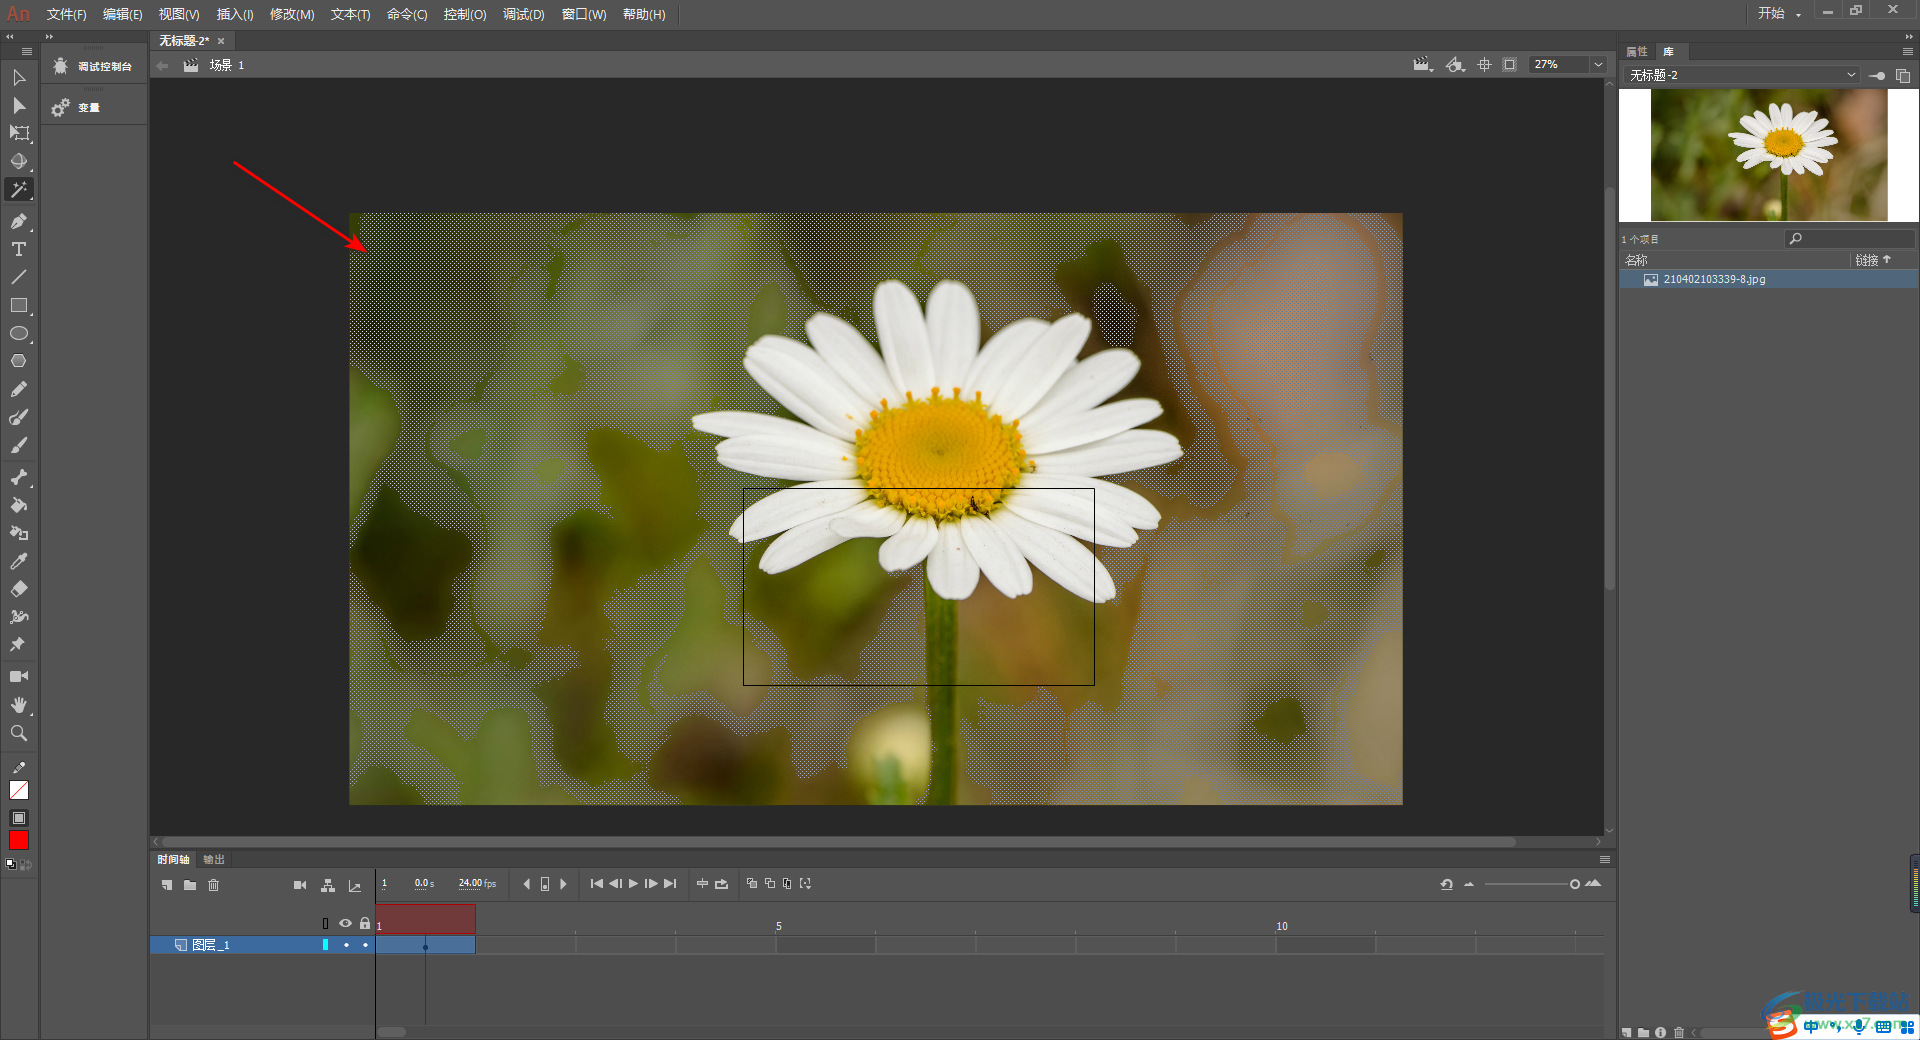Select the Rectangle tool
Screen dimensions: 1920x1040
point(19,305)
